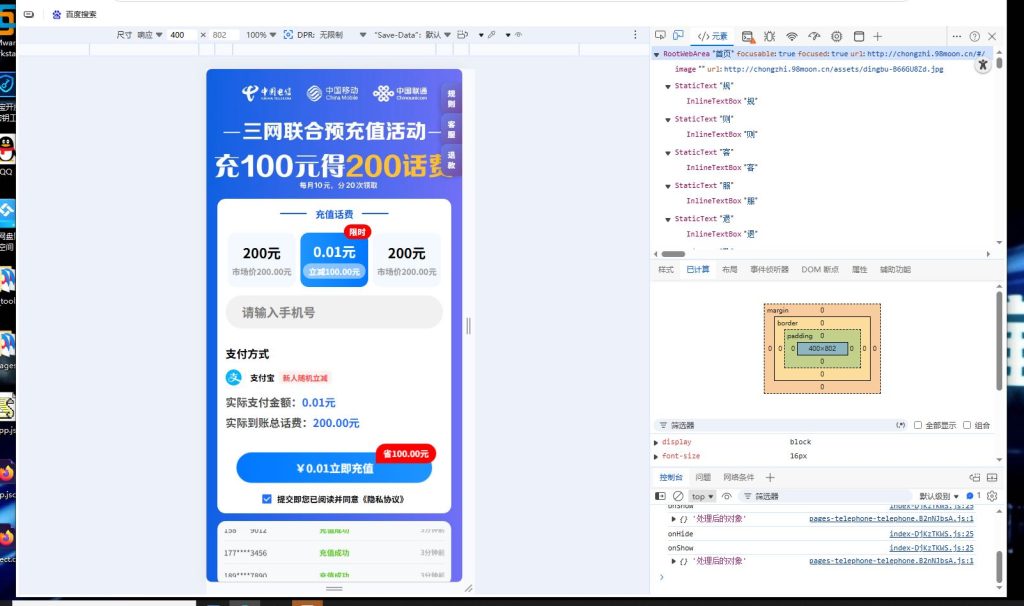Click the plus icon to add DevTools tool
This screenshot has height=606, width=1024.
tap(878, 37)
